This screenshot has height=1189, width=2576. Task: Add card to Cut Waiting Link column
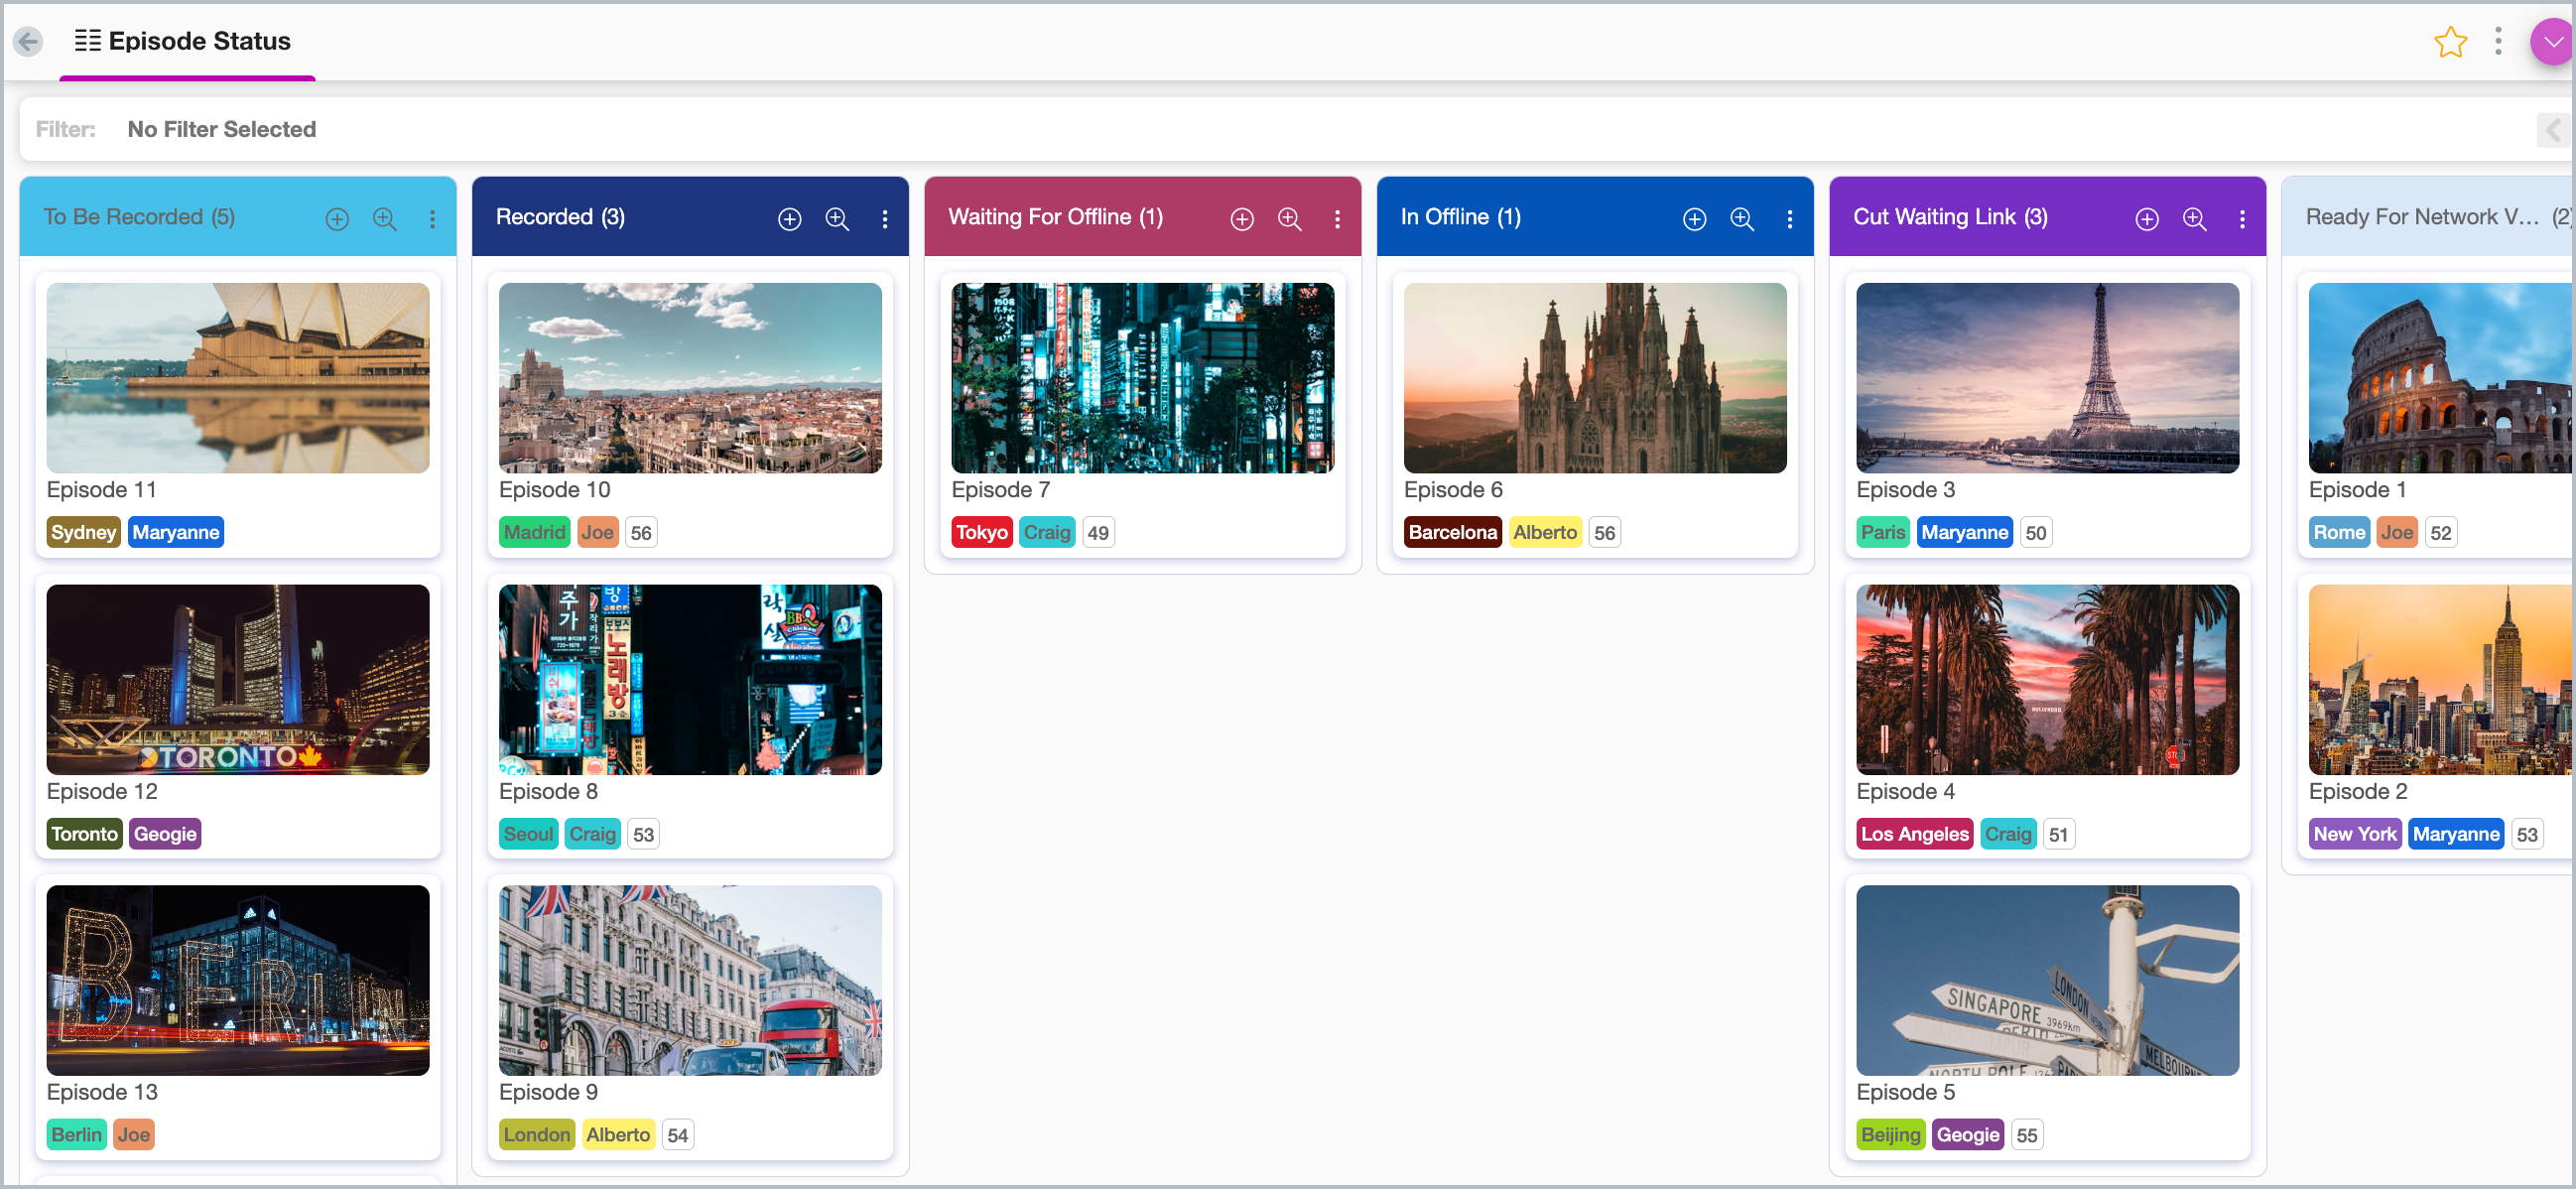point(2146,219)
